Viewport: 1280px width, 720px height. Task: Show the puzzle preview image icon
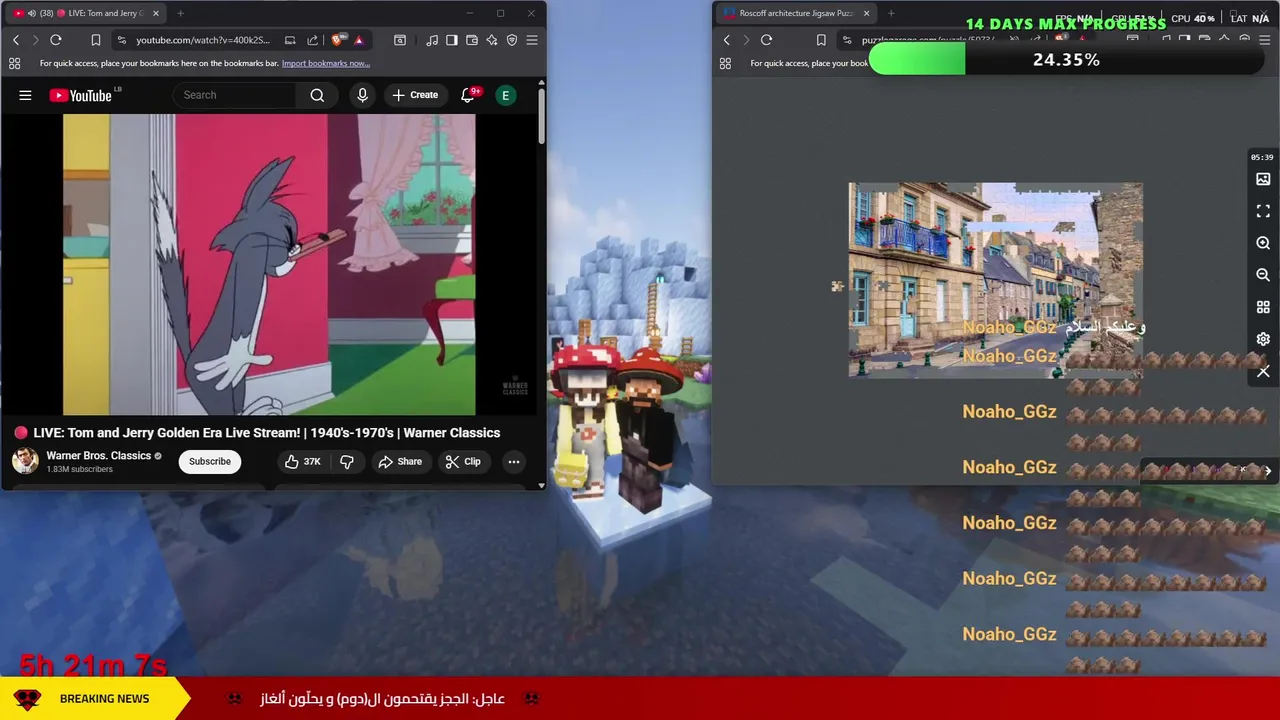tap(1263, 179)
